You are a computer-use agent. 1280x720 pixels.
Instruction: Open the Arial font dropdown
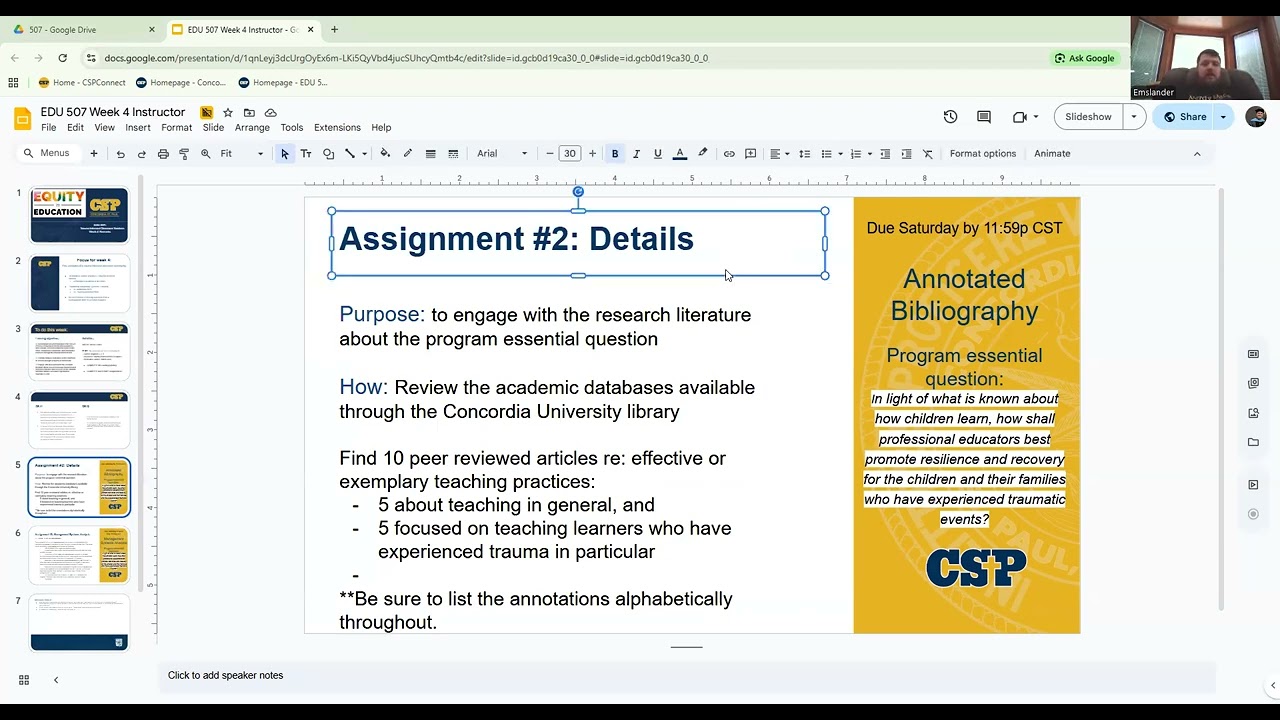tap(502, 154)
